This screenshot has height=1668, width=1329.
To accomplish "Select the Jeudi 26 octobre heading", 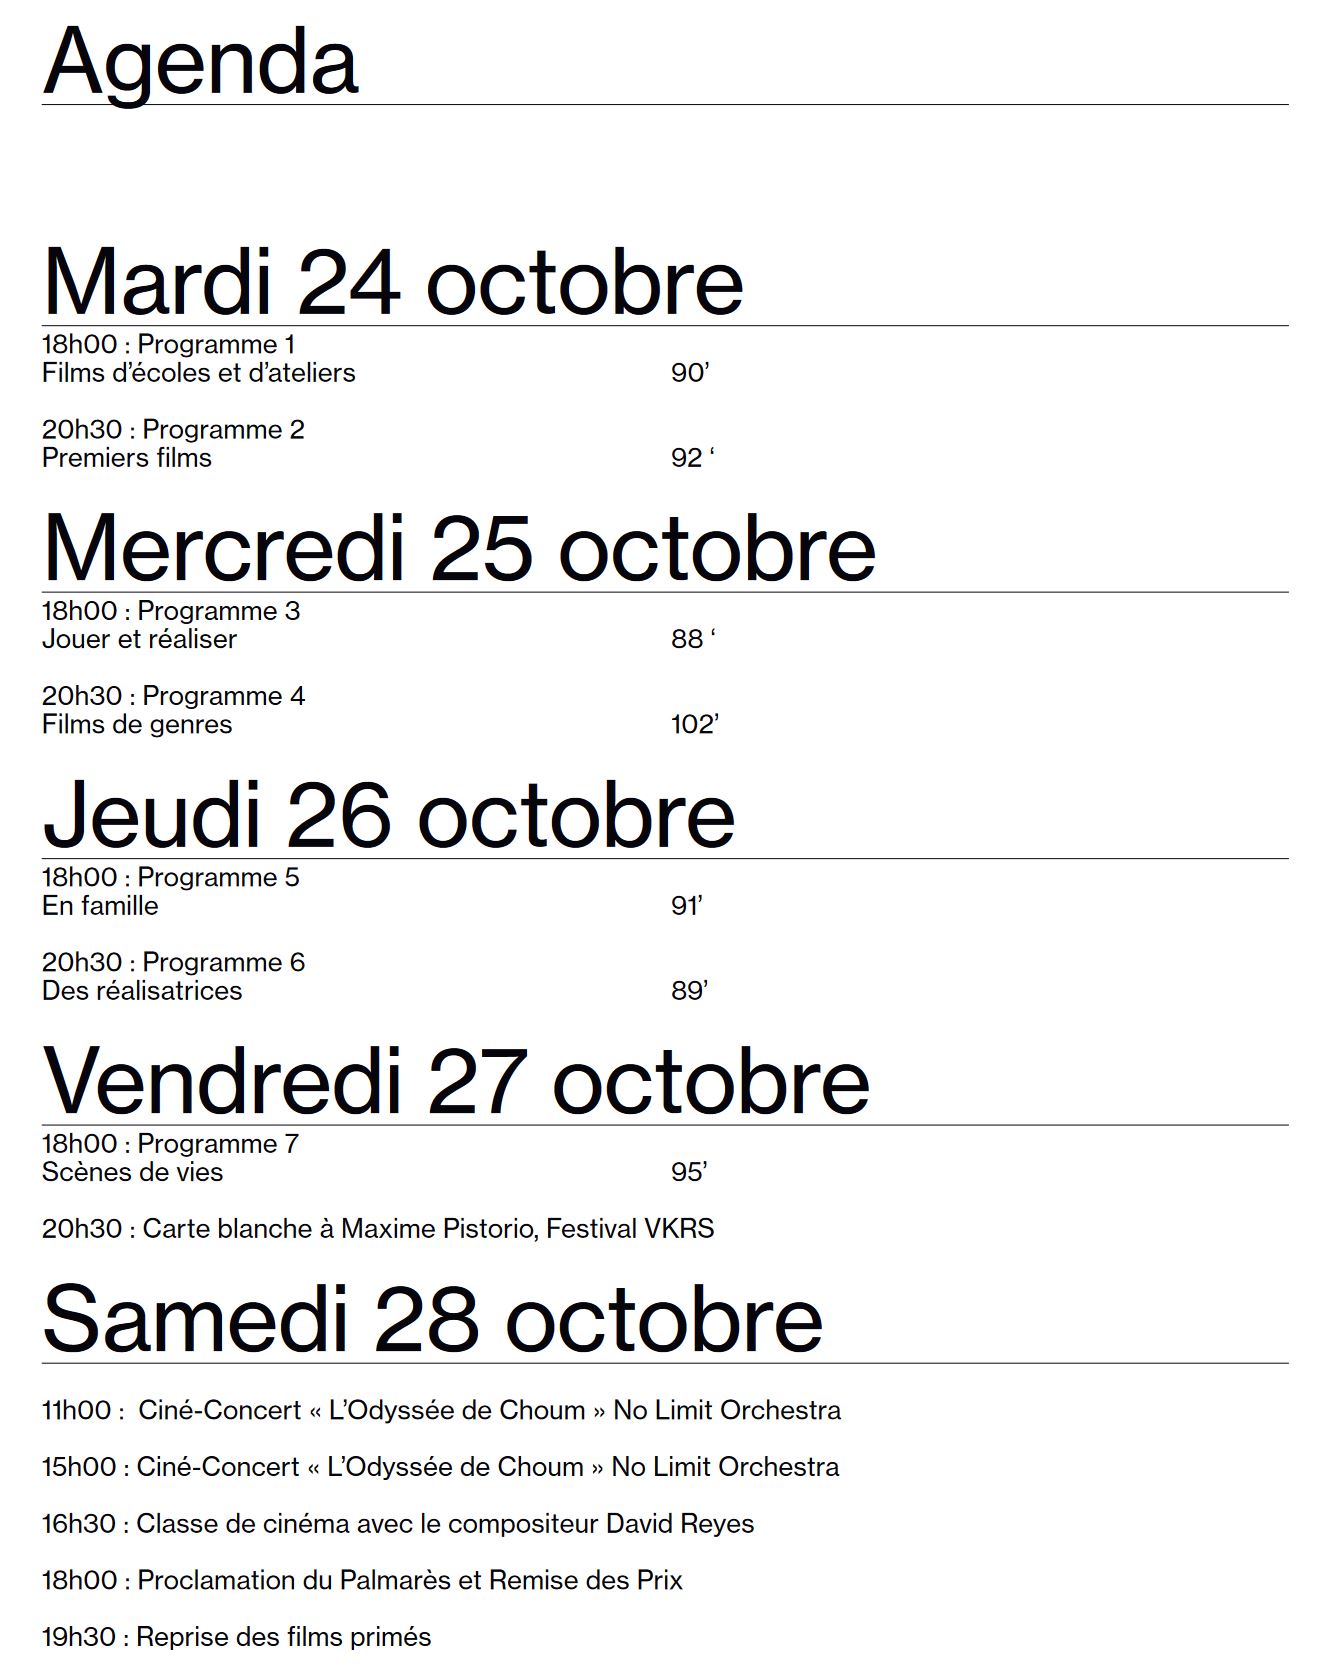I will [x=388, y=816].
